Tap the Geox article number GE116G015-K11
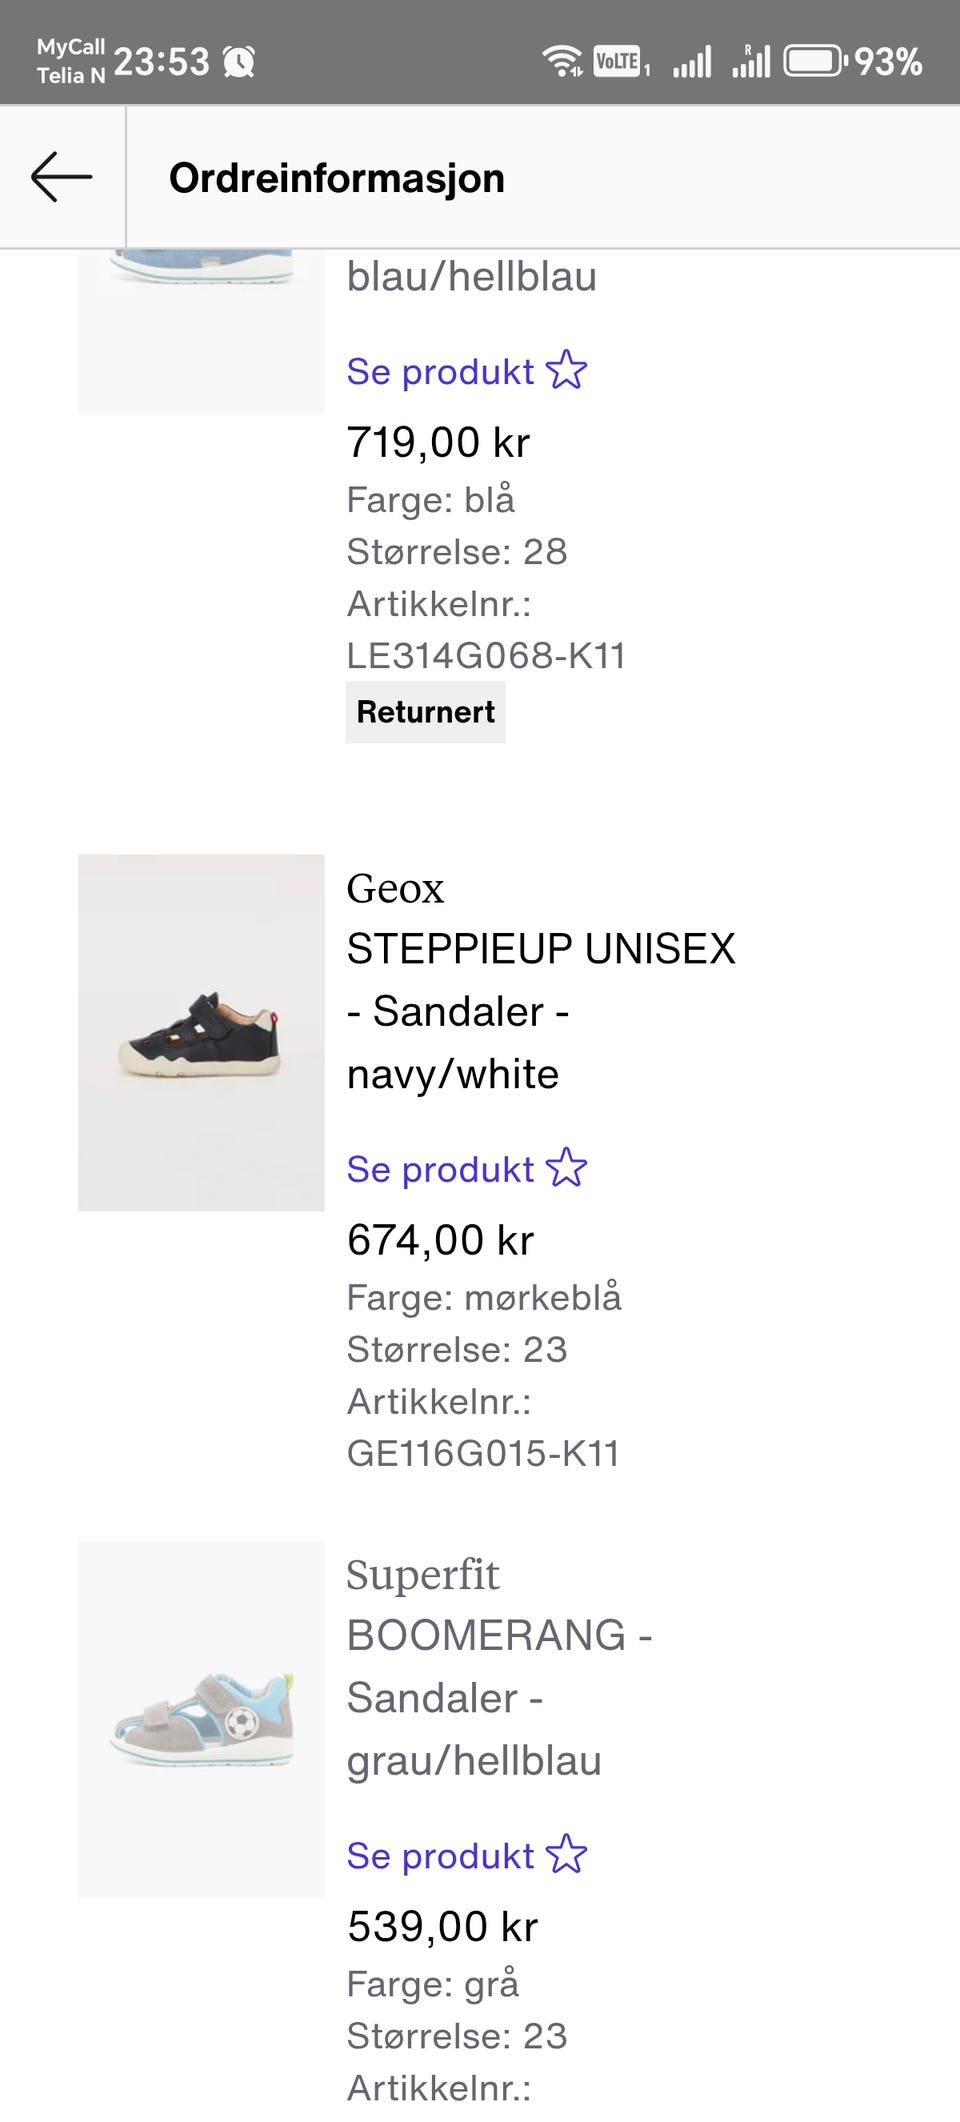 (x=483, y=1452)
